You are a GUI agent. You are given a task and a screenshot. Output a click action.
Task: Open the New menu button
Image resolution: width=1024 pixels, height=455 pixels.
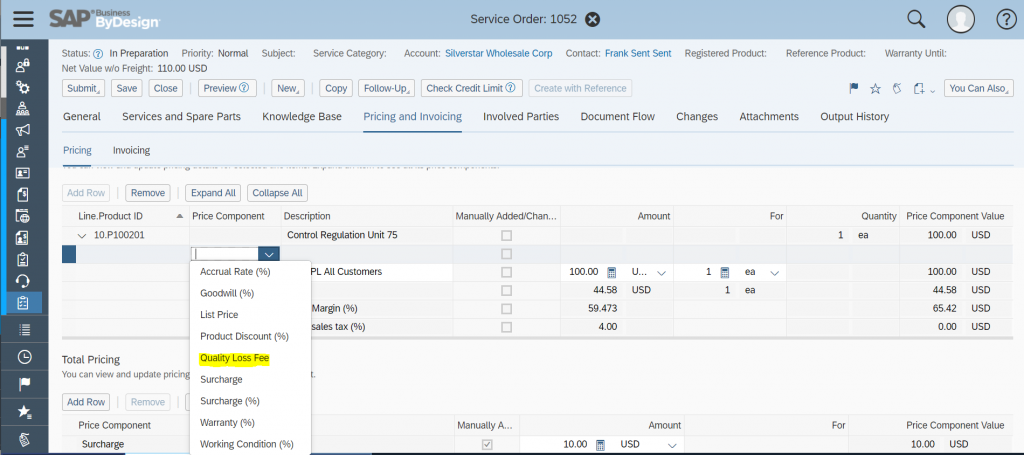[288, 88]
